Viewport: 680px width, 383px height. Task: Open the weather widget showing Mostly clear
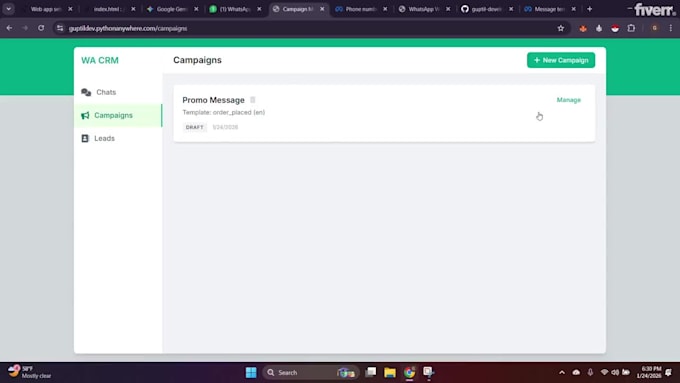pyautogui.click(x=29, y=372)
